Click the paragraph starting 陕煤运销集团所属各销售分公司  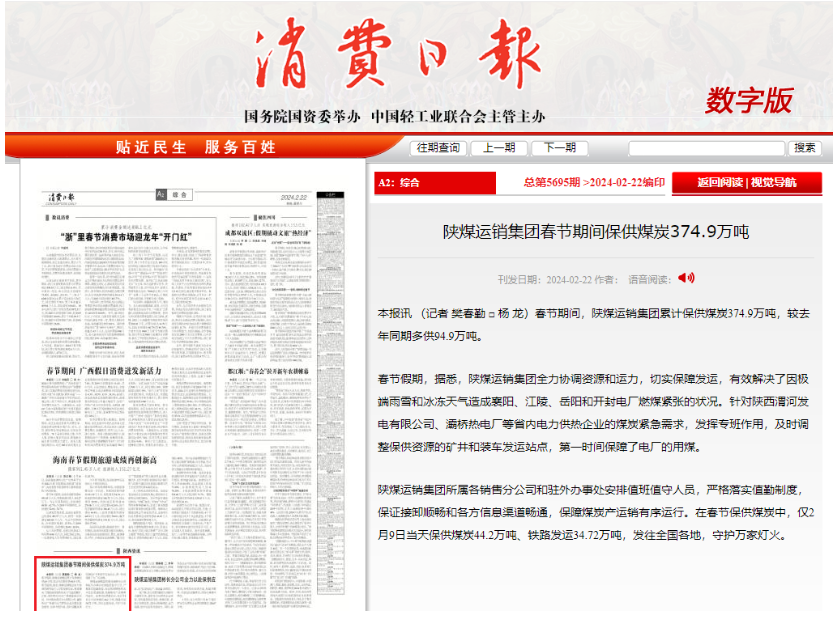(596, 512)
